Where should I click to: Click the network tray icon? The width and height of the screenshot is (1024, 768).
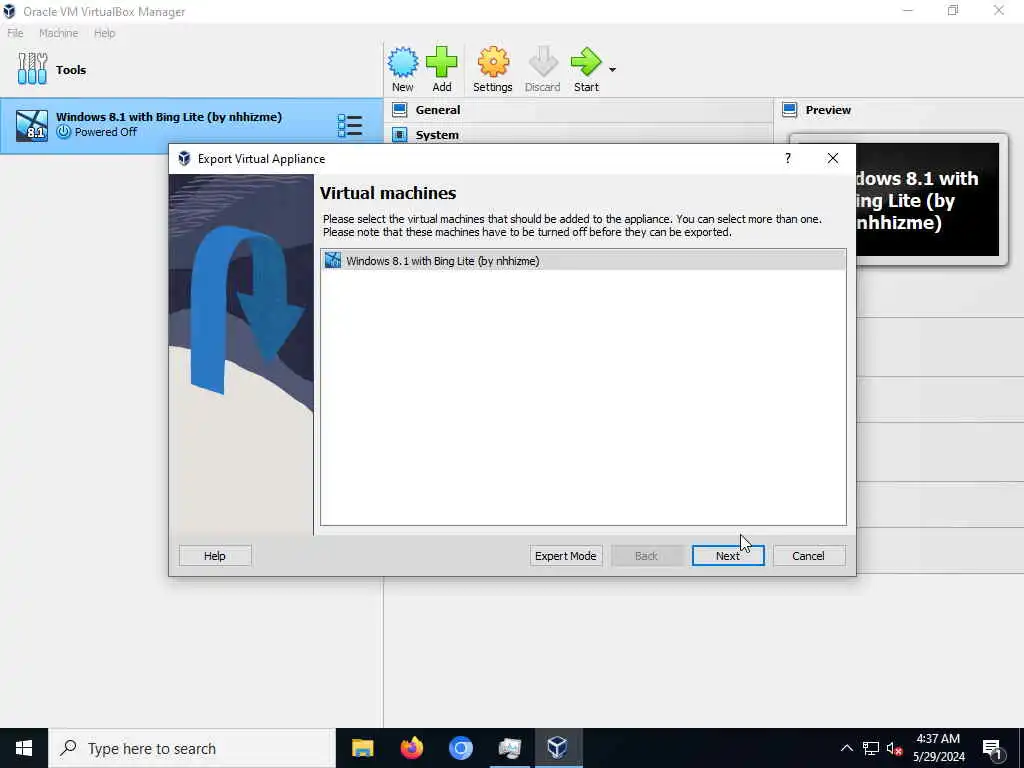click(x=871, y=748)
